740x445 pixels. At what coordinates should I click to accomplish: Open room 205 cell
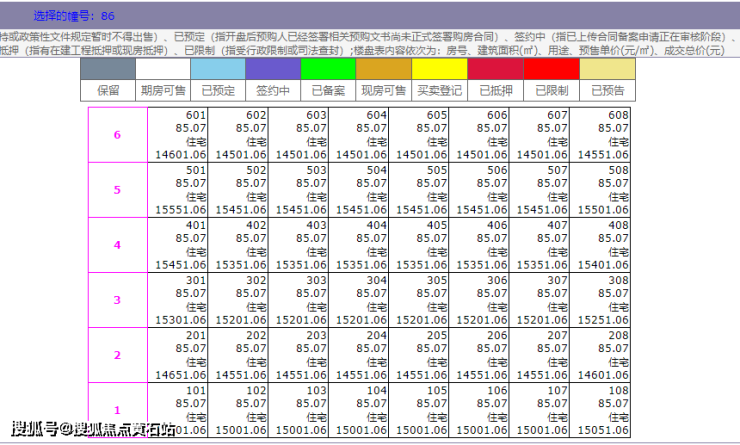coord(419,355)
